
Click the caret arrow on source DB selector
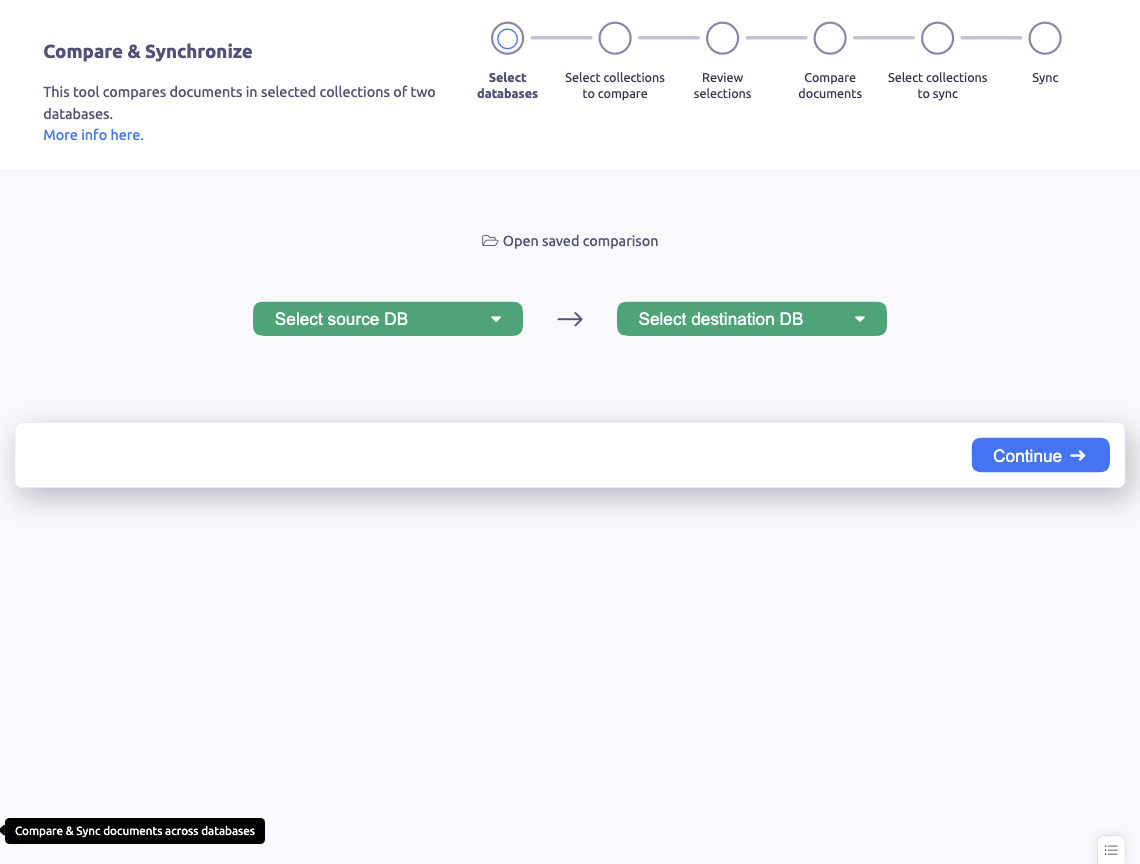pyautogui.click(x=496, y=319)
